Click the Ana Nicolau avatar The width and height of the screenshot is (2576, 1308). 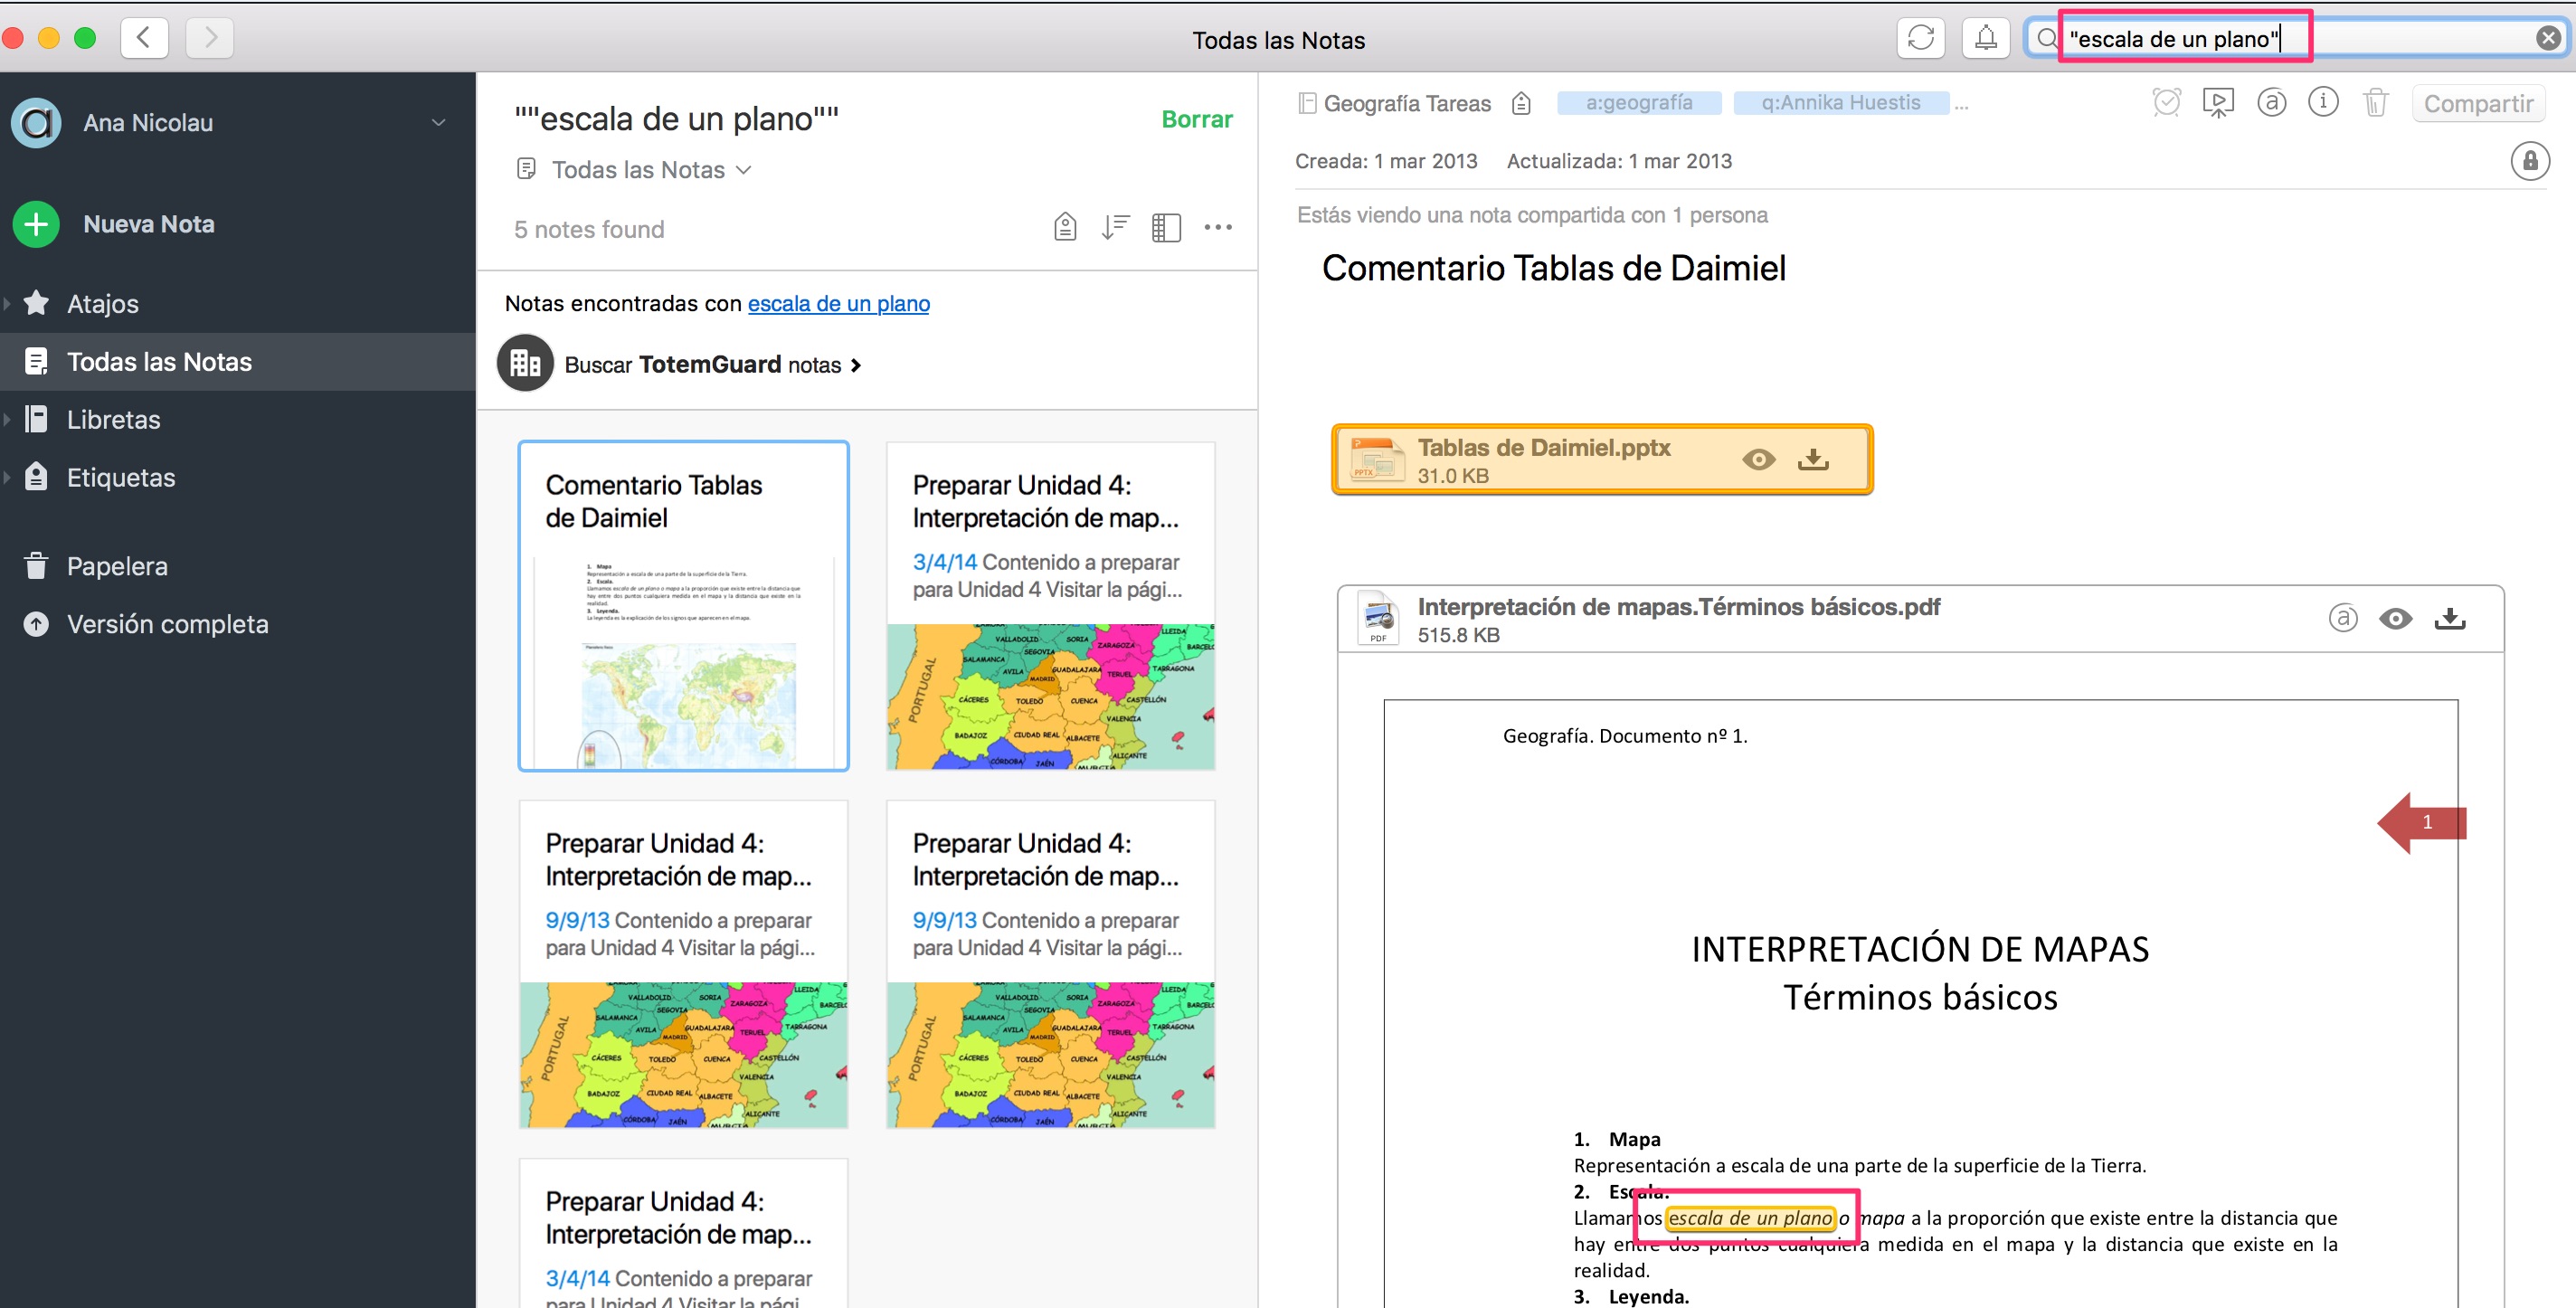(37, 122)
